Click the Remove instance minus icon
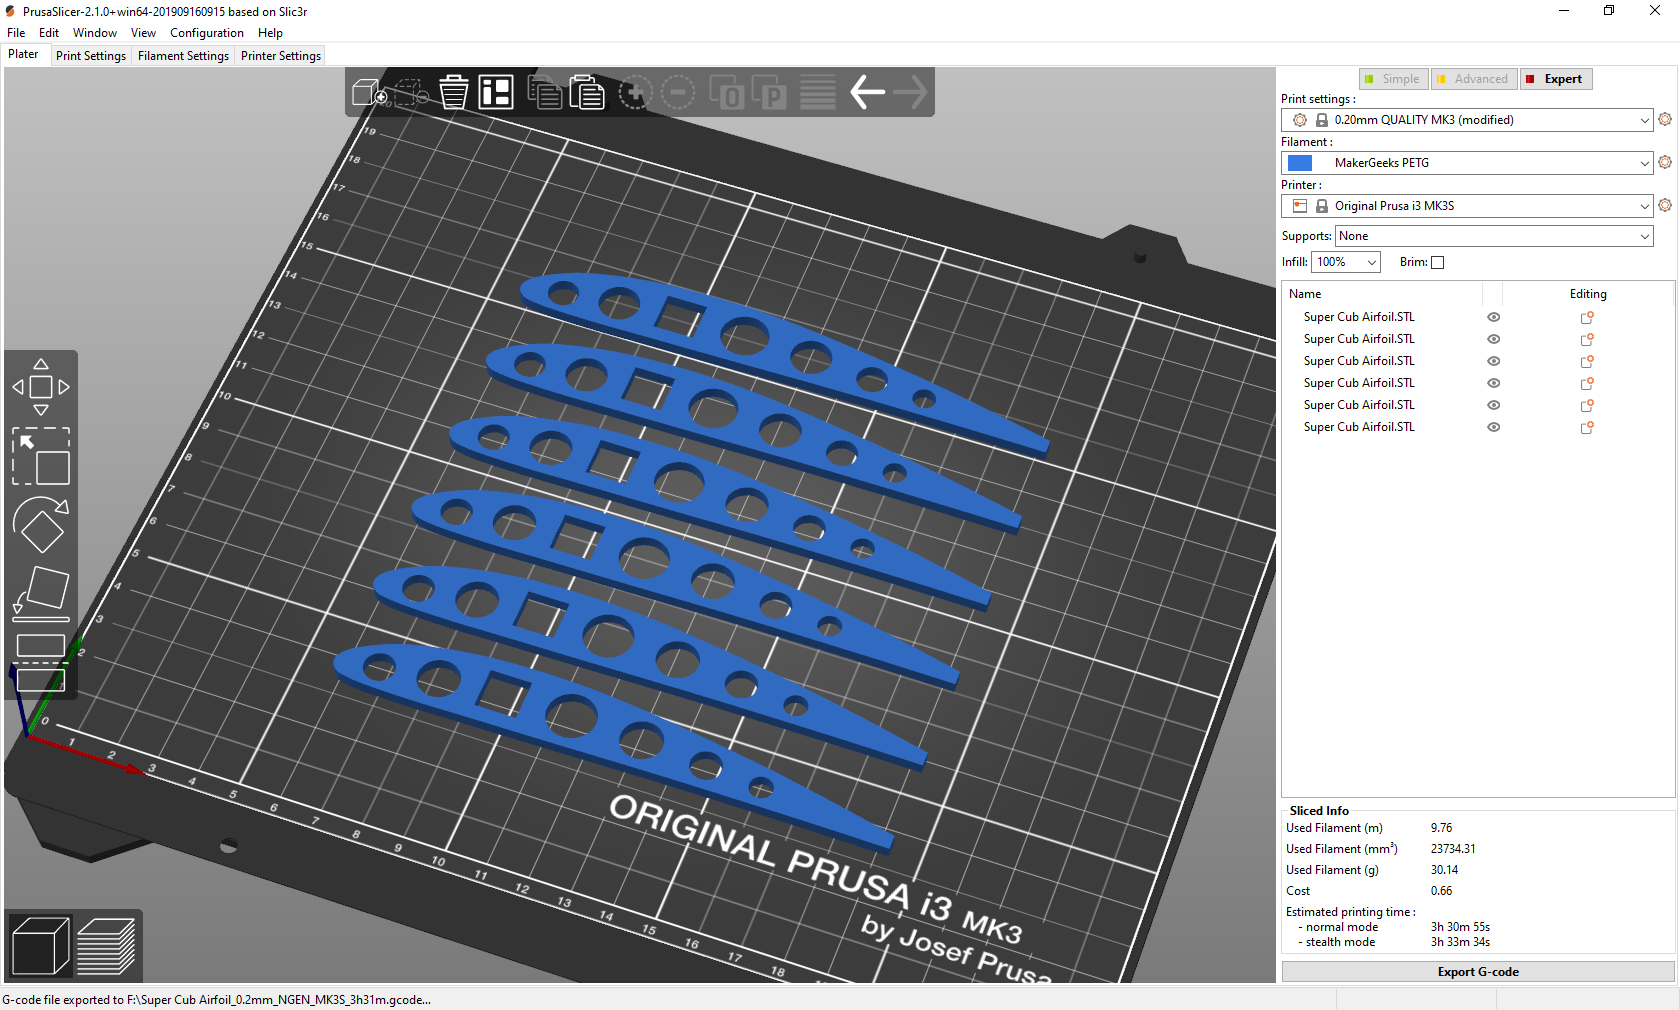1680x1010 pixels. point(678,93)
